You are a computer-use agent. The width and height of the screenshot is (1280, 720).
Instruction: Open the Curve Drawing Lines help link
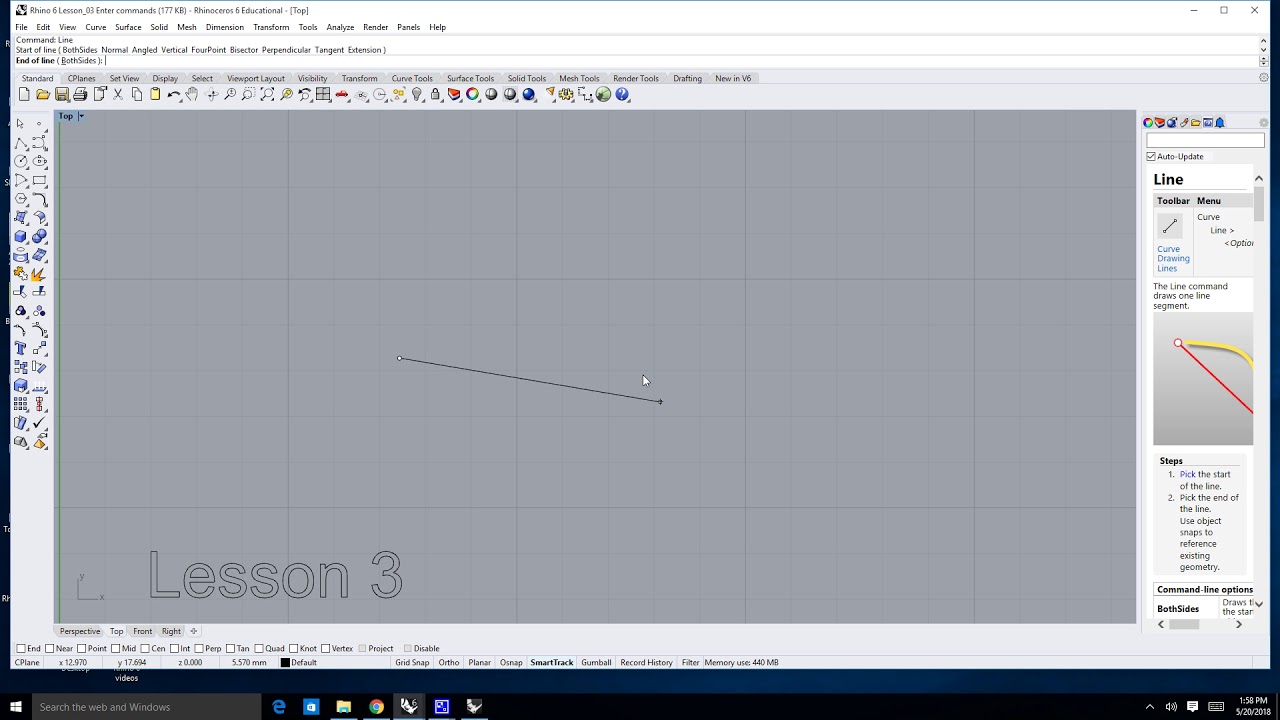click(x=1173, y=258)
